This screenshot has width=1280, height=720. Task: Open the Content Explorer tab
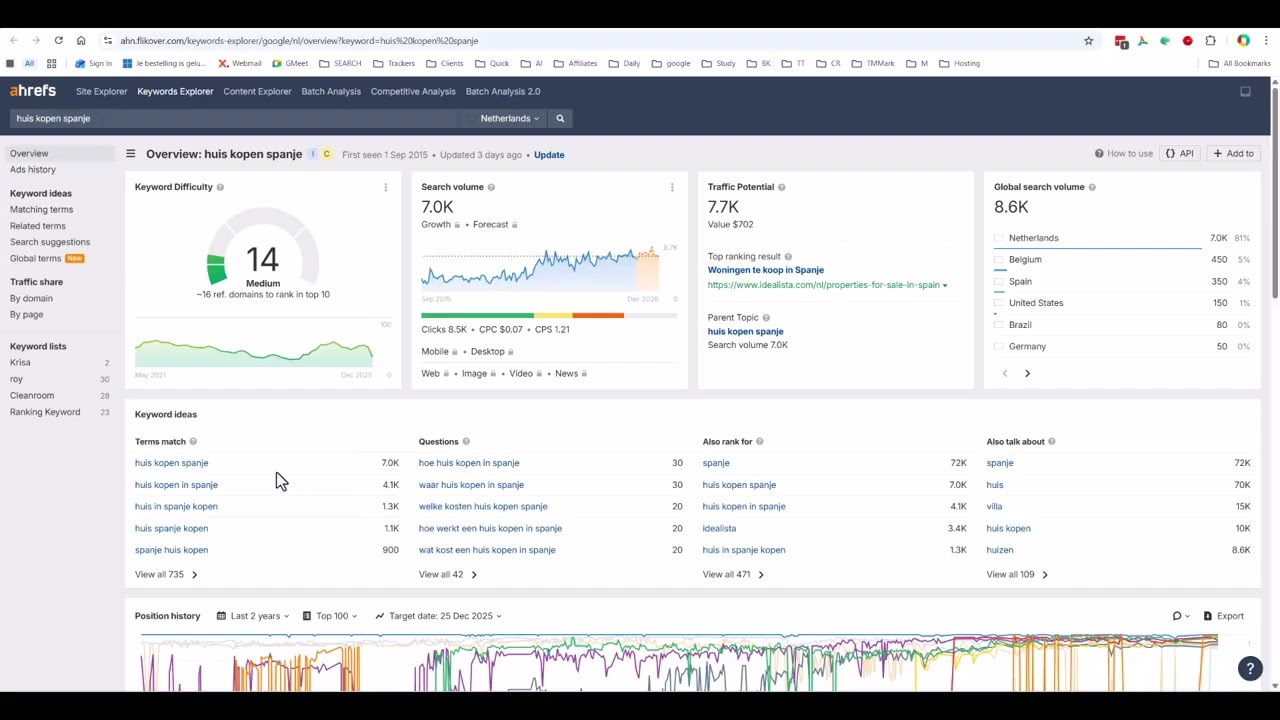(257, 91)
